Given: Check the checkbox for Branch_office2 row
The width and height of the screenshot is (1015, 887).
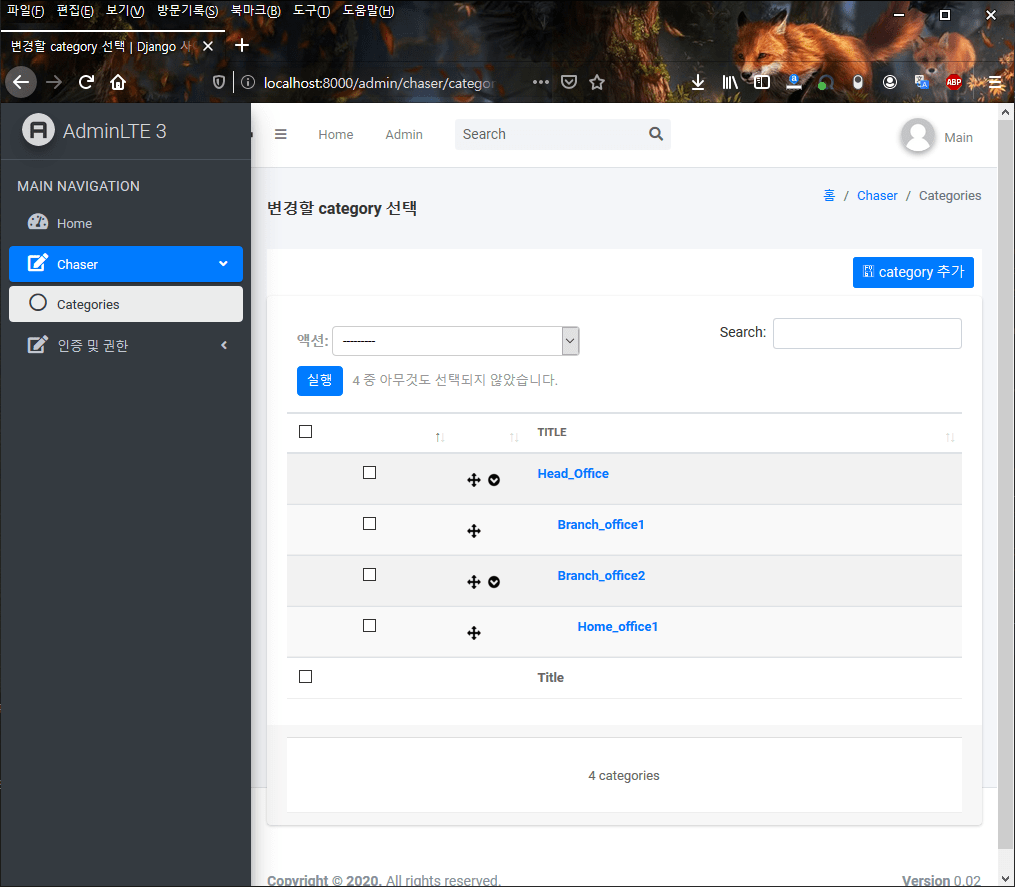Looking at the screenshot, I should 369,574.
